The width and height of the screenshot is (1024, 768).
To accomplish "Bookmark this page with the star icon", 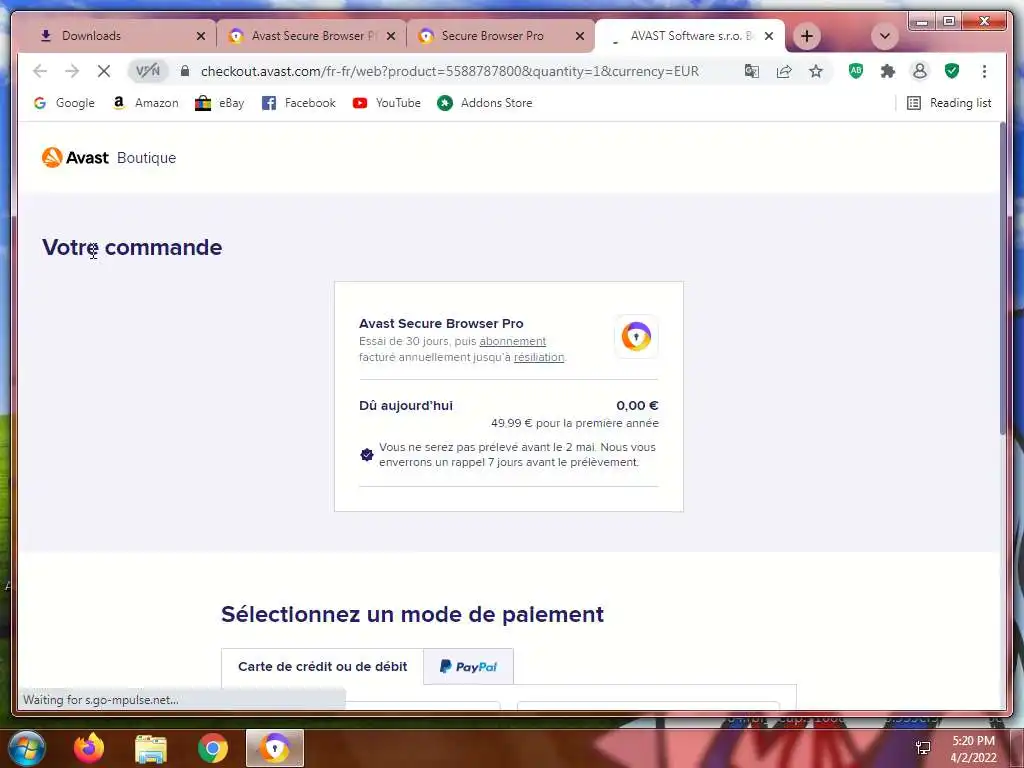I will 816,71.
